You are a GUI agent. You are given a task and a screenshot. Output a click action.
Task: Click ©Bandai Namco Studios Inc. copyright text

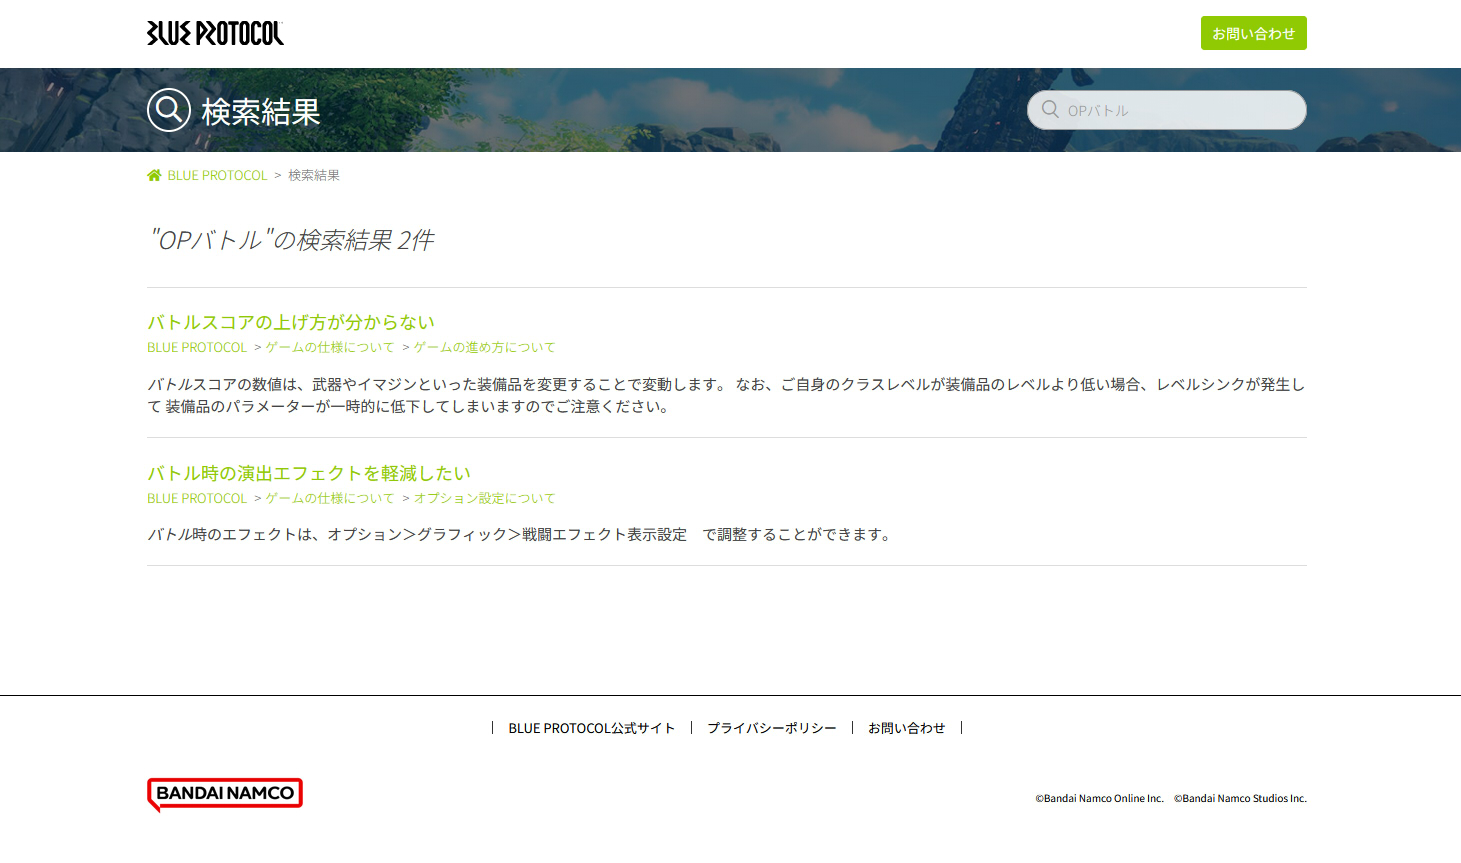pos(1240,798)
